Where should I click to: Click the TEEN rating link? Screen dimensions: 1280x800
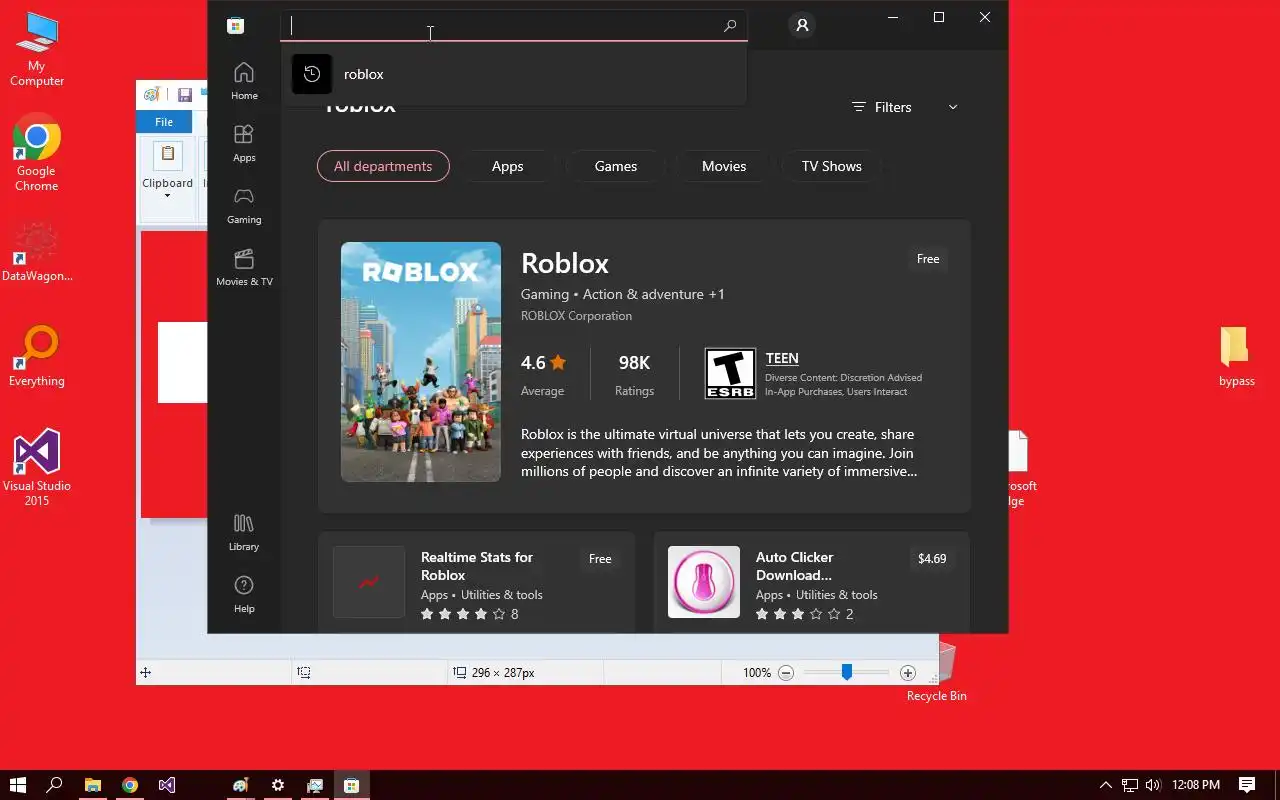(x=782, y=358)
